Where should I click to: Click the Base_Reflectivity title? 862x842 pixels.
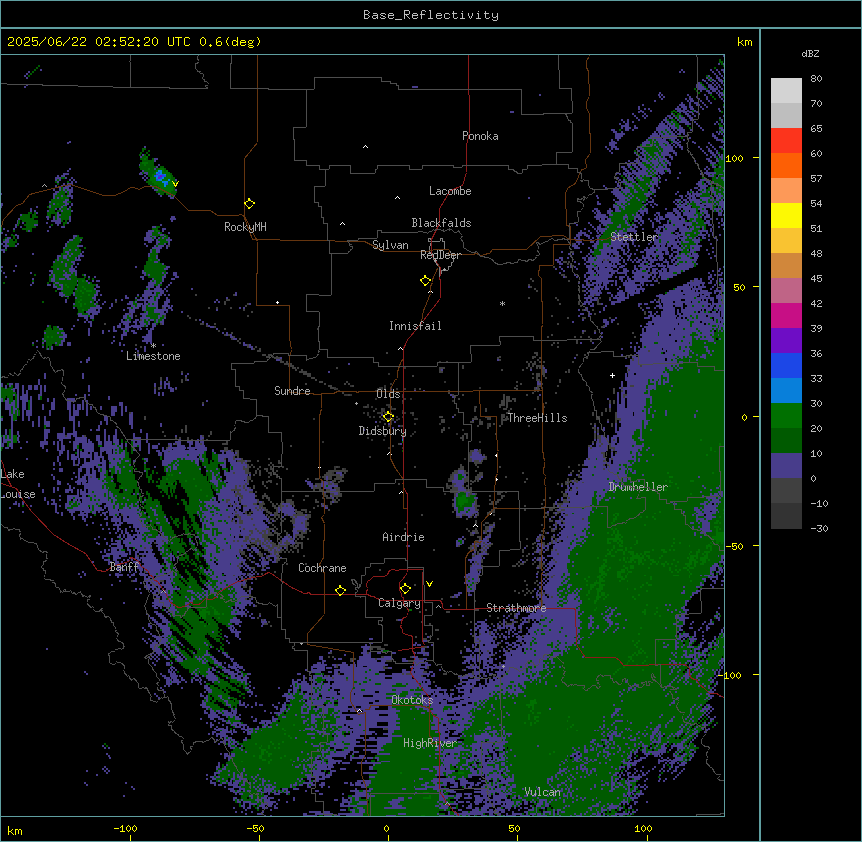tap(431, 15)
